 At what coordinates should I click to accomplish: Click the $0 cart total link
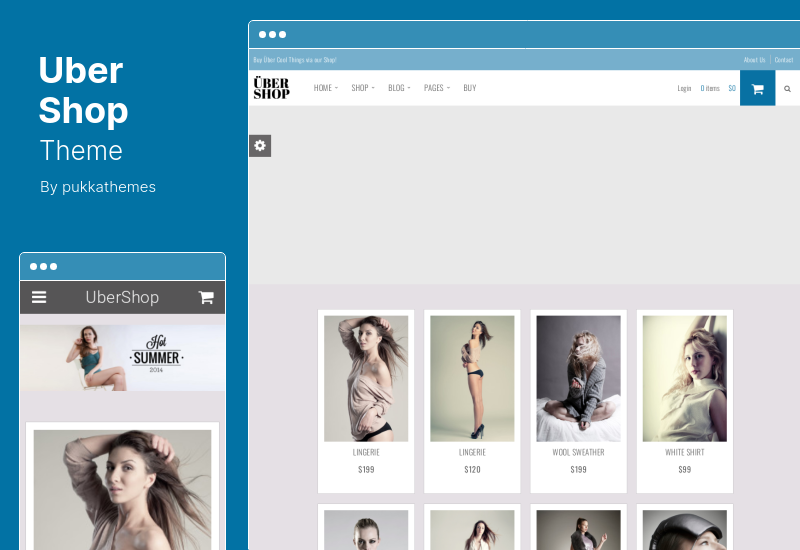(732, 88)
